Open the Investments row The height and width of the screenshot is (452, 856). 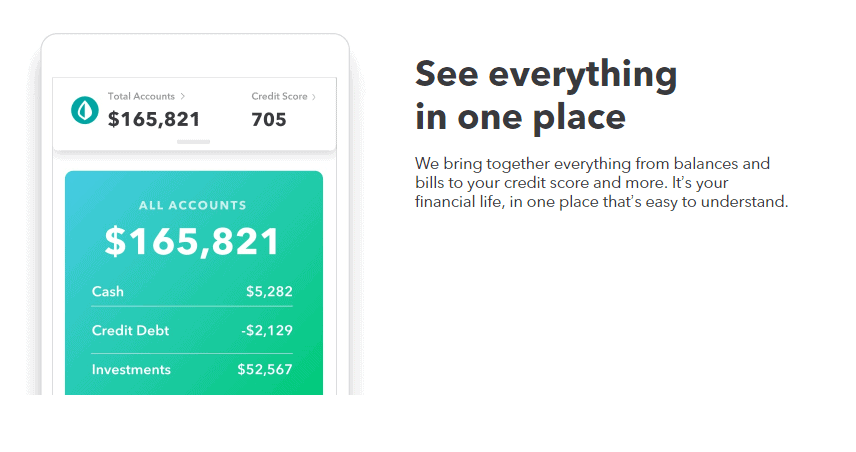[192, 370]
